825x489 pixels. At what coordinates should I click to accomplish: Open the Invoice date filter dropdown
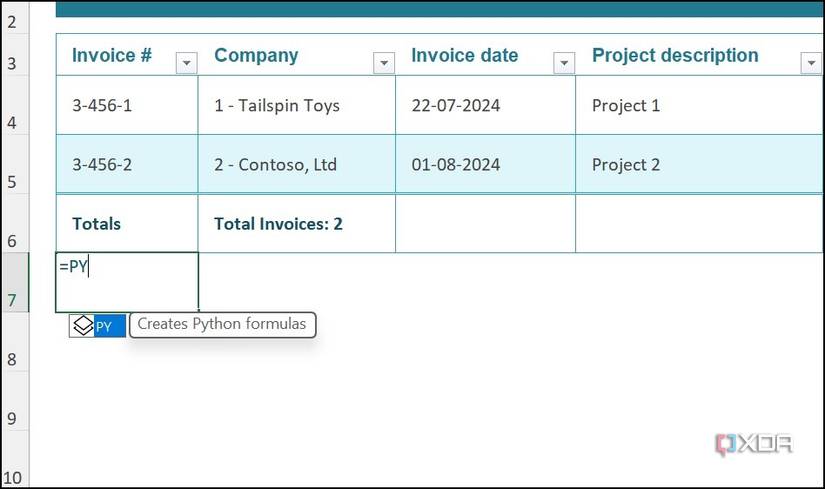coord(564,63)
